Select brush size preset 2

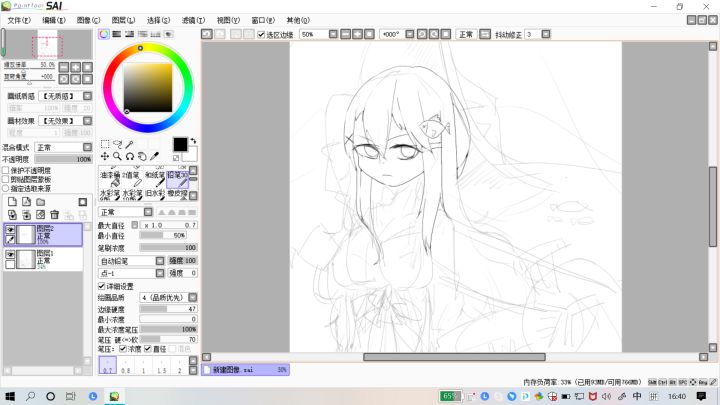[x=180, y=366]
